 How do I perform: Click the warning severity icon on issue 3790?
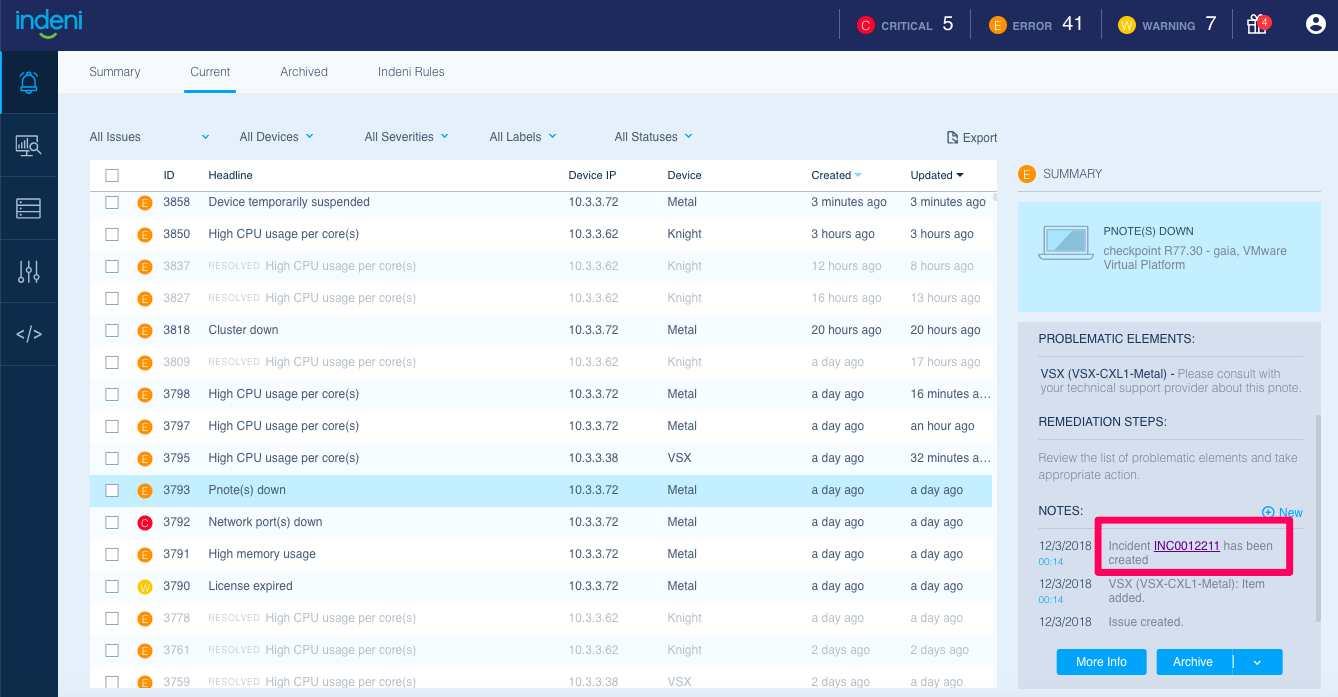[145, 586]
